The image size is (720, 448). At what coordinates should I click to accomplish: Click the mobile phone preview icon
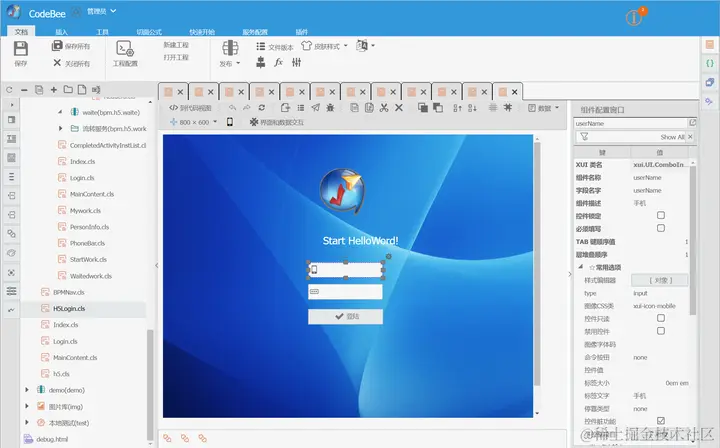tap(230, 122)
